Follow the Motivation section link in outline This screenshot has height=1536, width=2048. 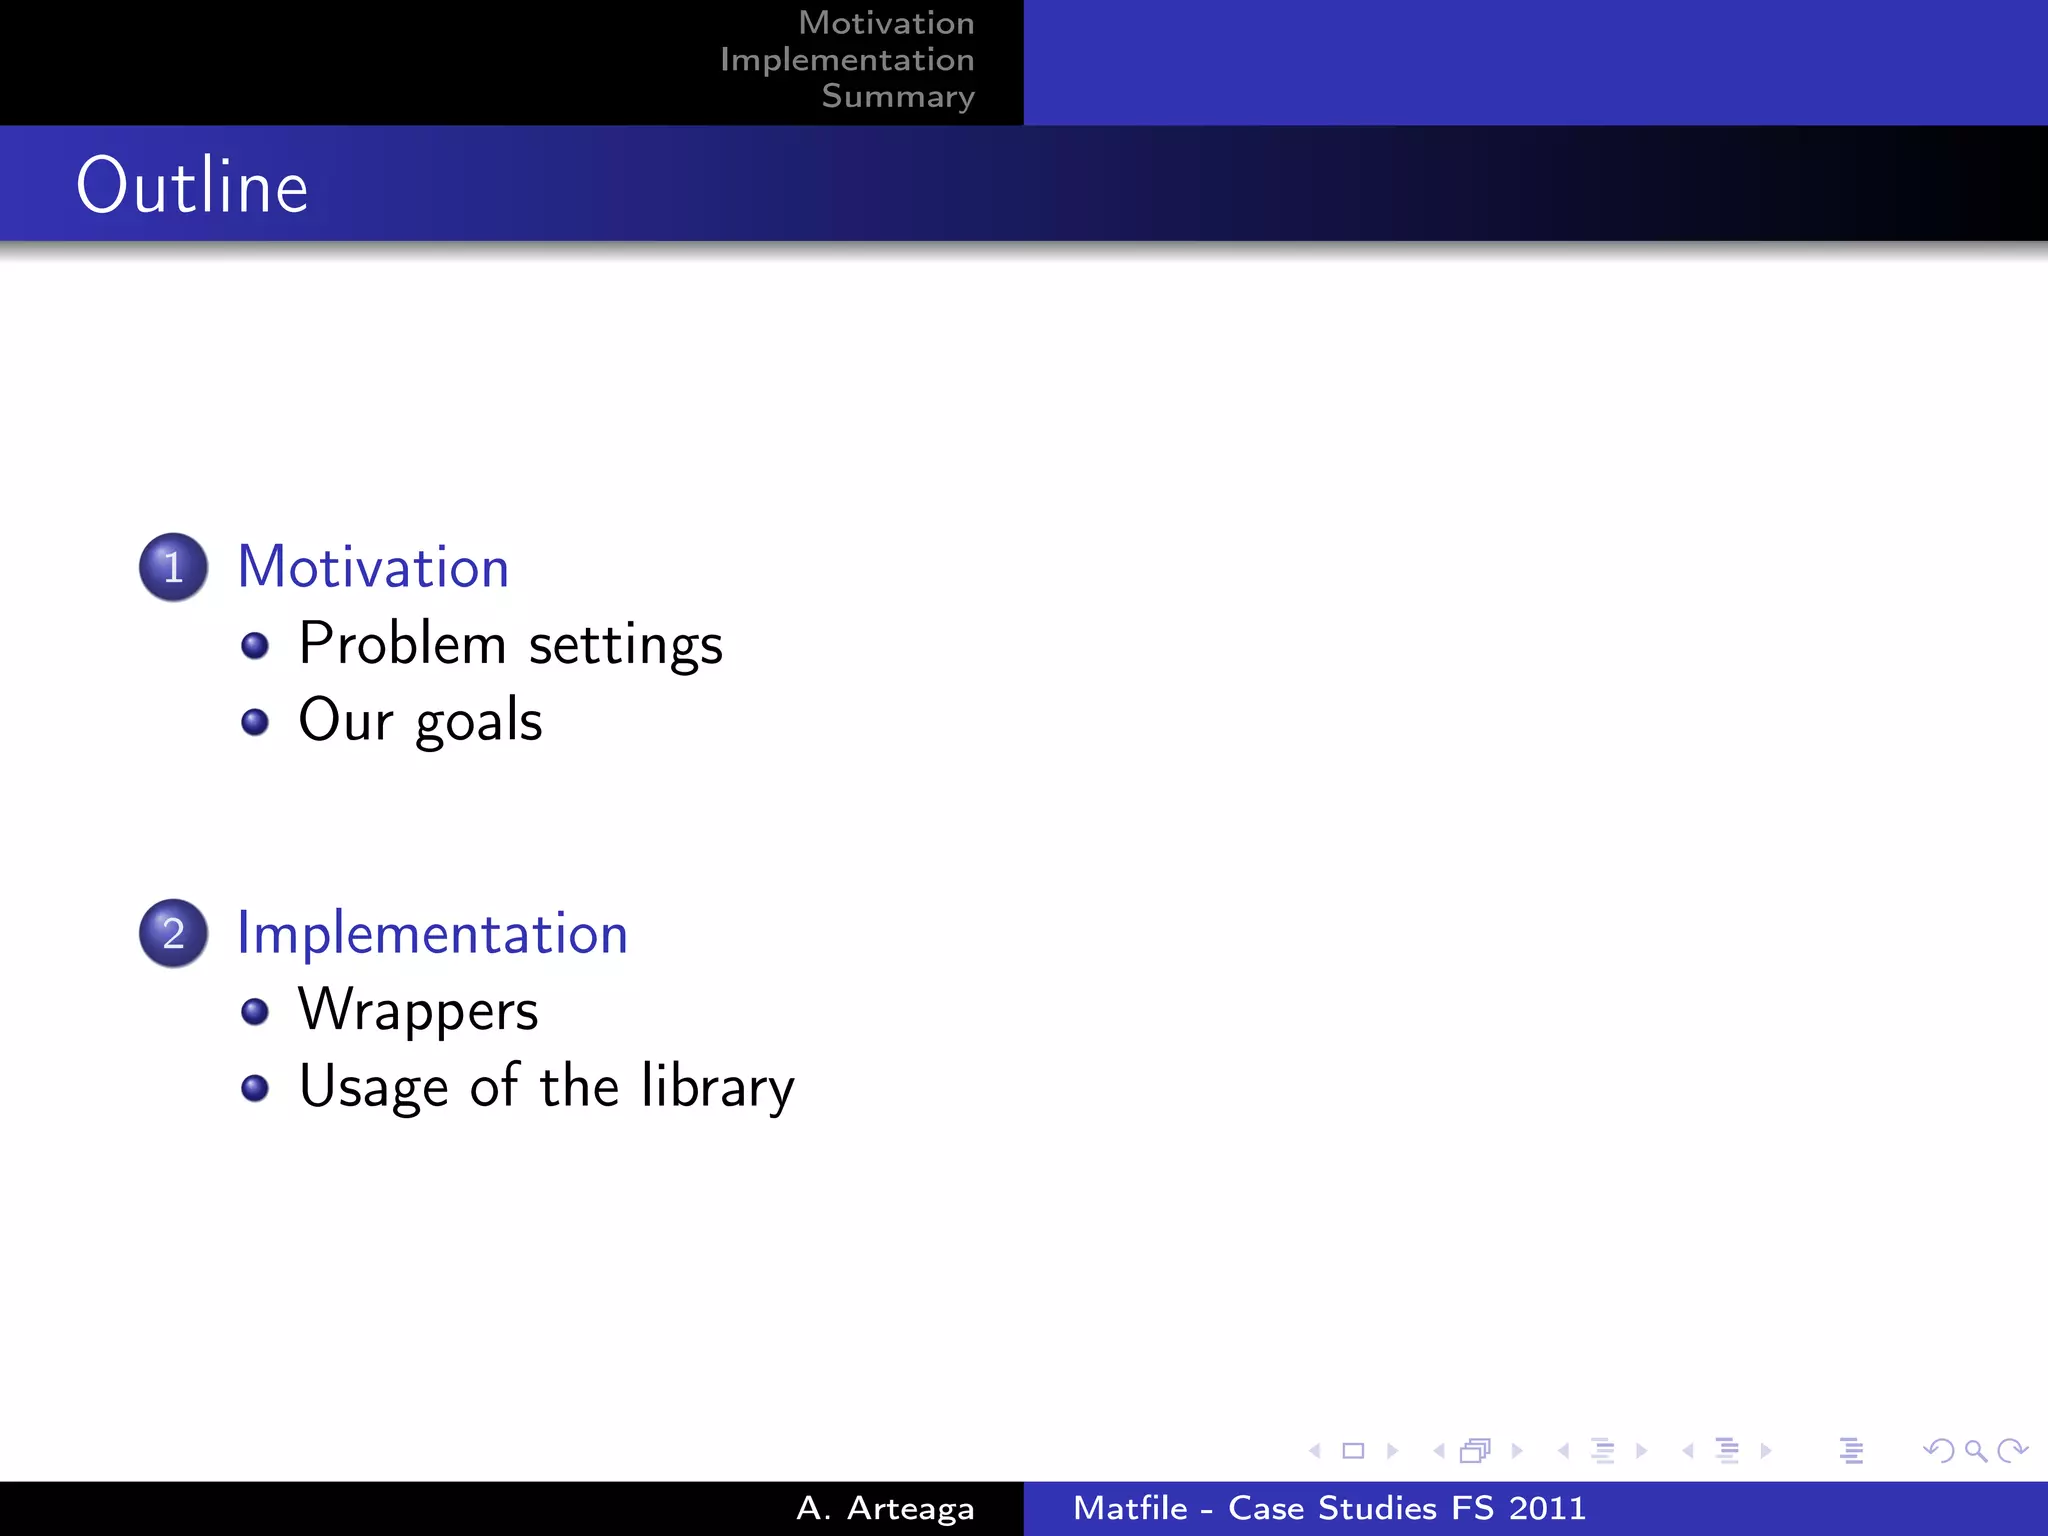373,567
